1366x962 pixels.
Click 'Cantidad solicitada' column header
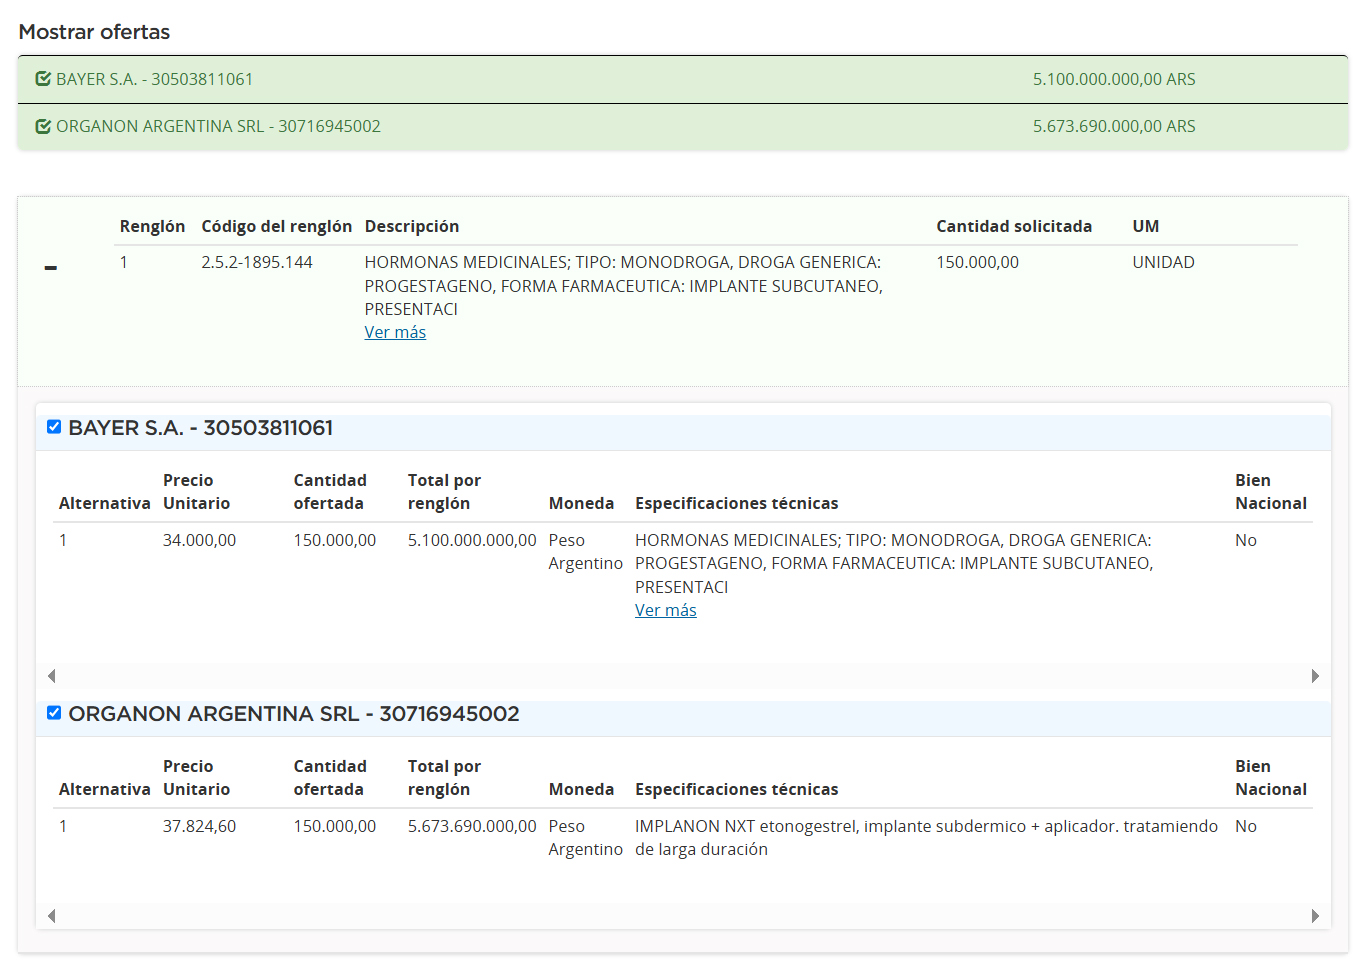click(1014, 226)
